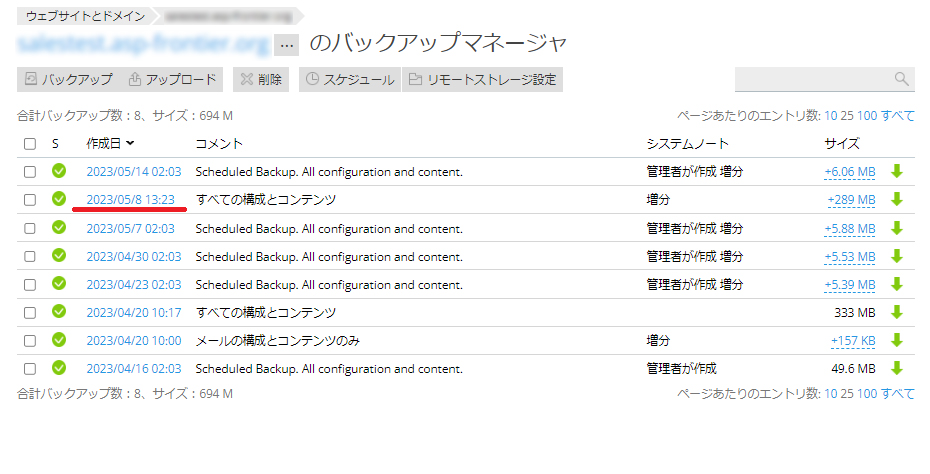Download the 2023/04/16 02:03 backup via green arrow
The height and width of the screenshot is (474, 930).
[x=897, y=368]
